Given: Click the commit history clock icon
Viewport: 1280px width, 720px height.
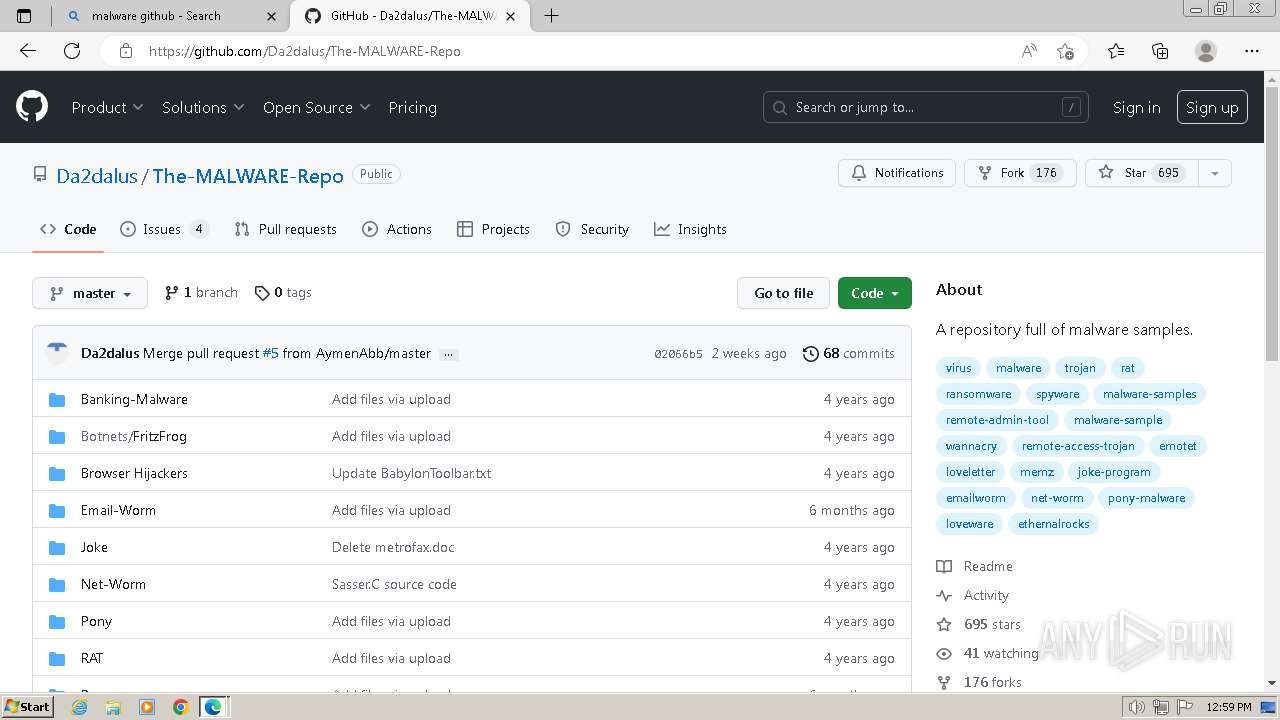Looking at the screenshot, I should 811,353.
